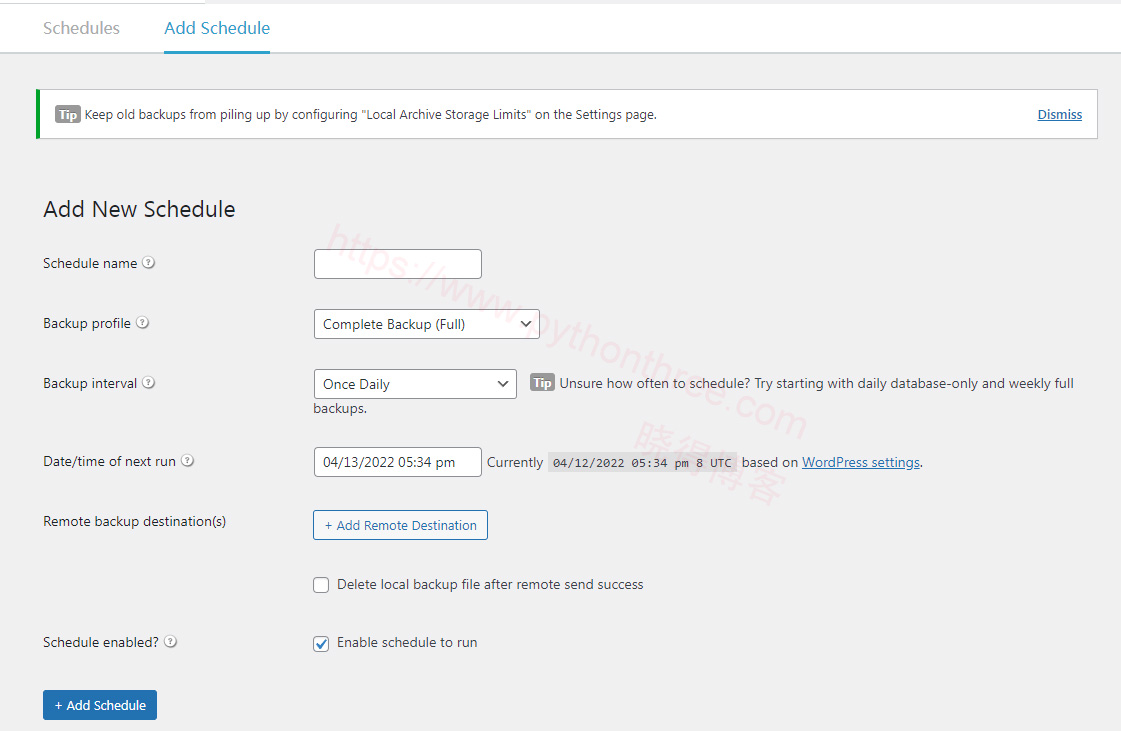
Task: Expand the Backup interval Once Daily dropdown
Action: pyautogui.click(x=415, y=384)
